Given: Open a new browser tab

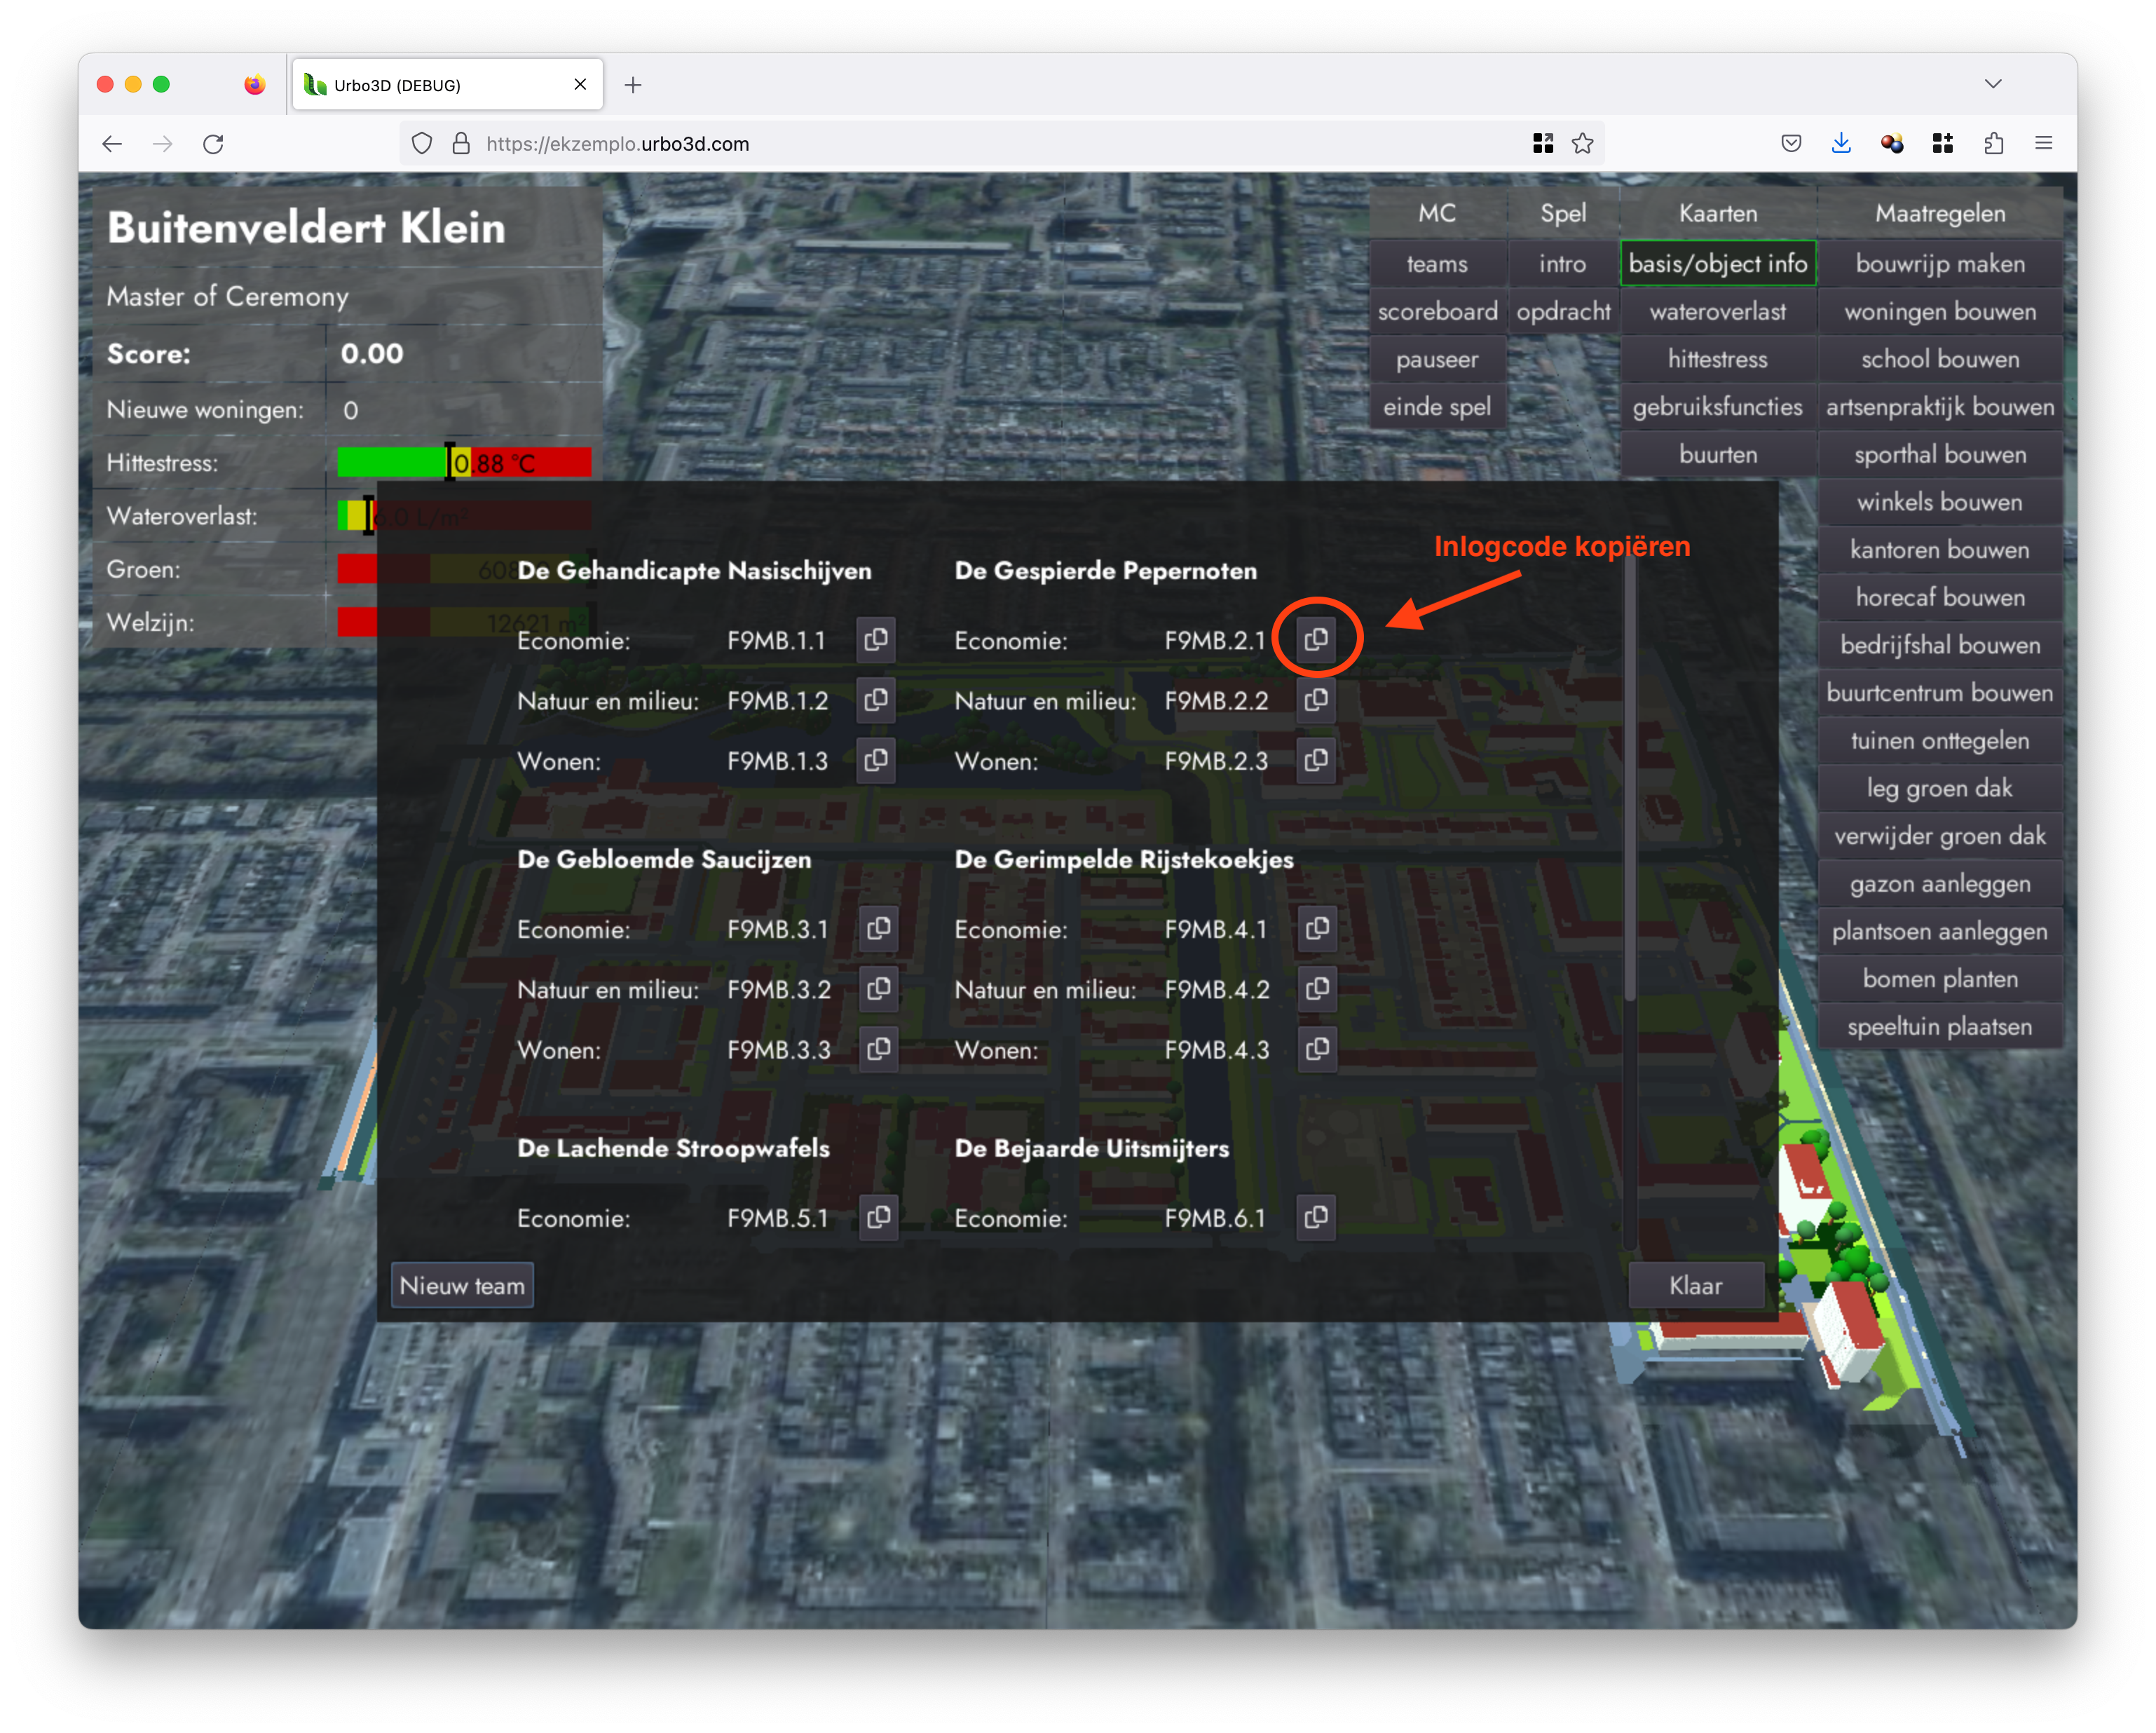Looking at the screenshot, I should click(x=633, y=85).
